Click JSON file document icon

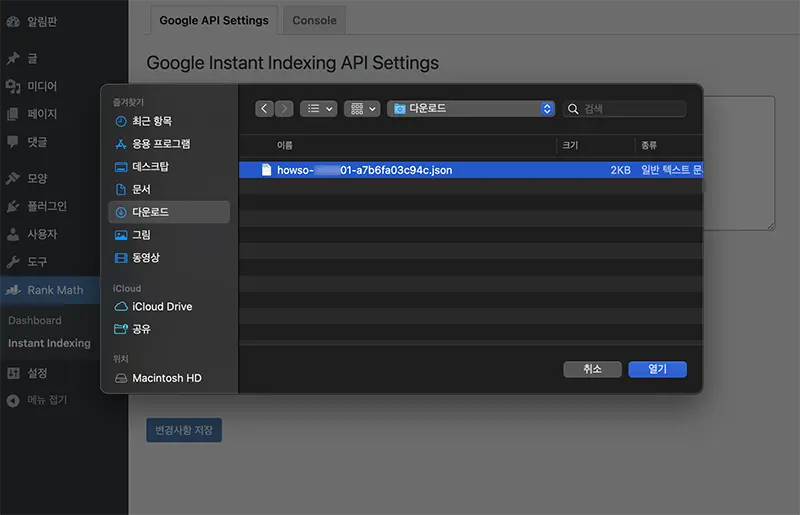pos(266,170)
